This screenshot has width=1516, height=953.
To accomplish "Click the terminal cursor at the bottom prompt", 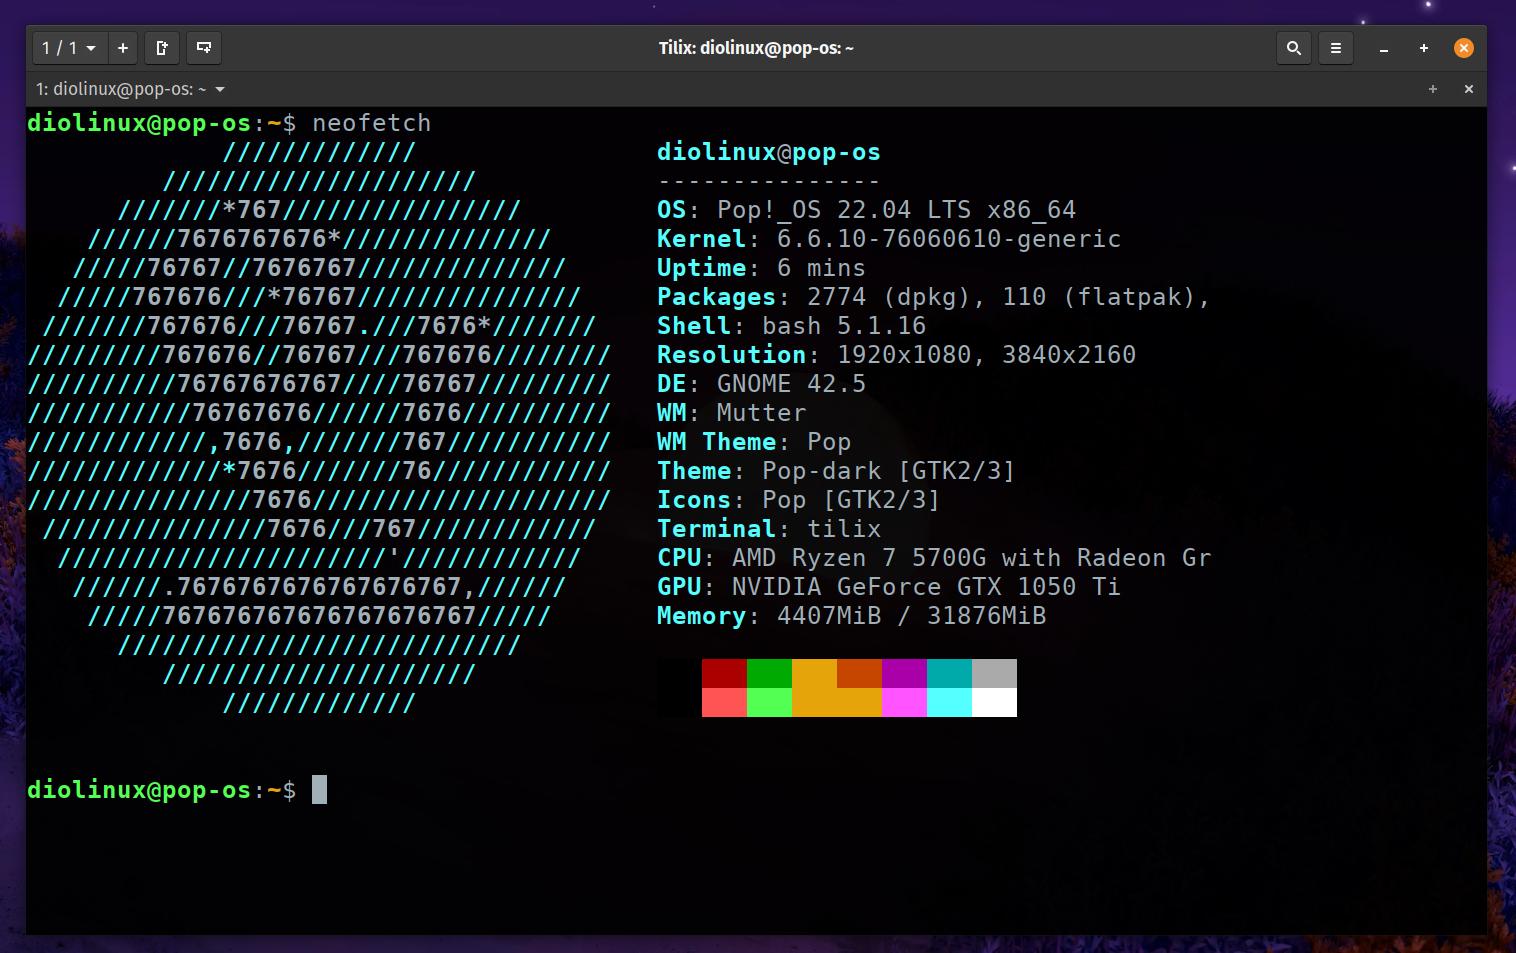I will coord(319,790).
